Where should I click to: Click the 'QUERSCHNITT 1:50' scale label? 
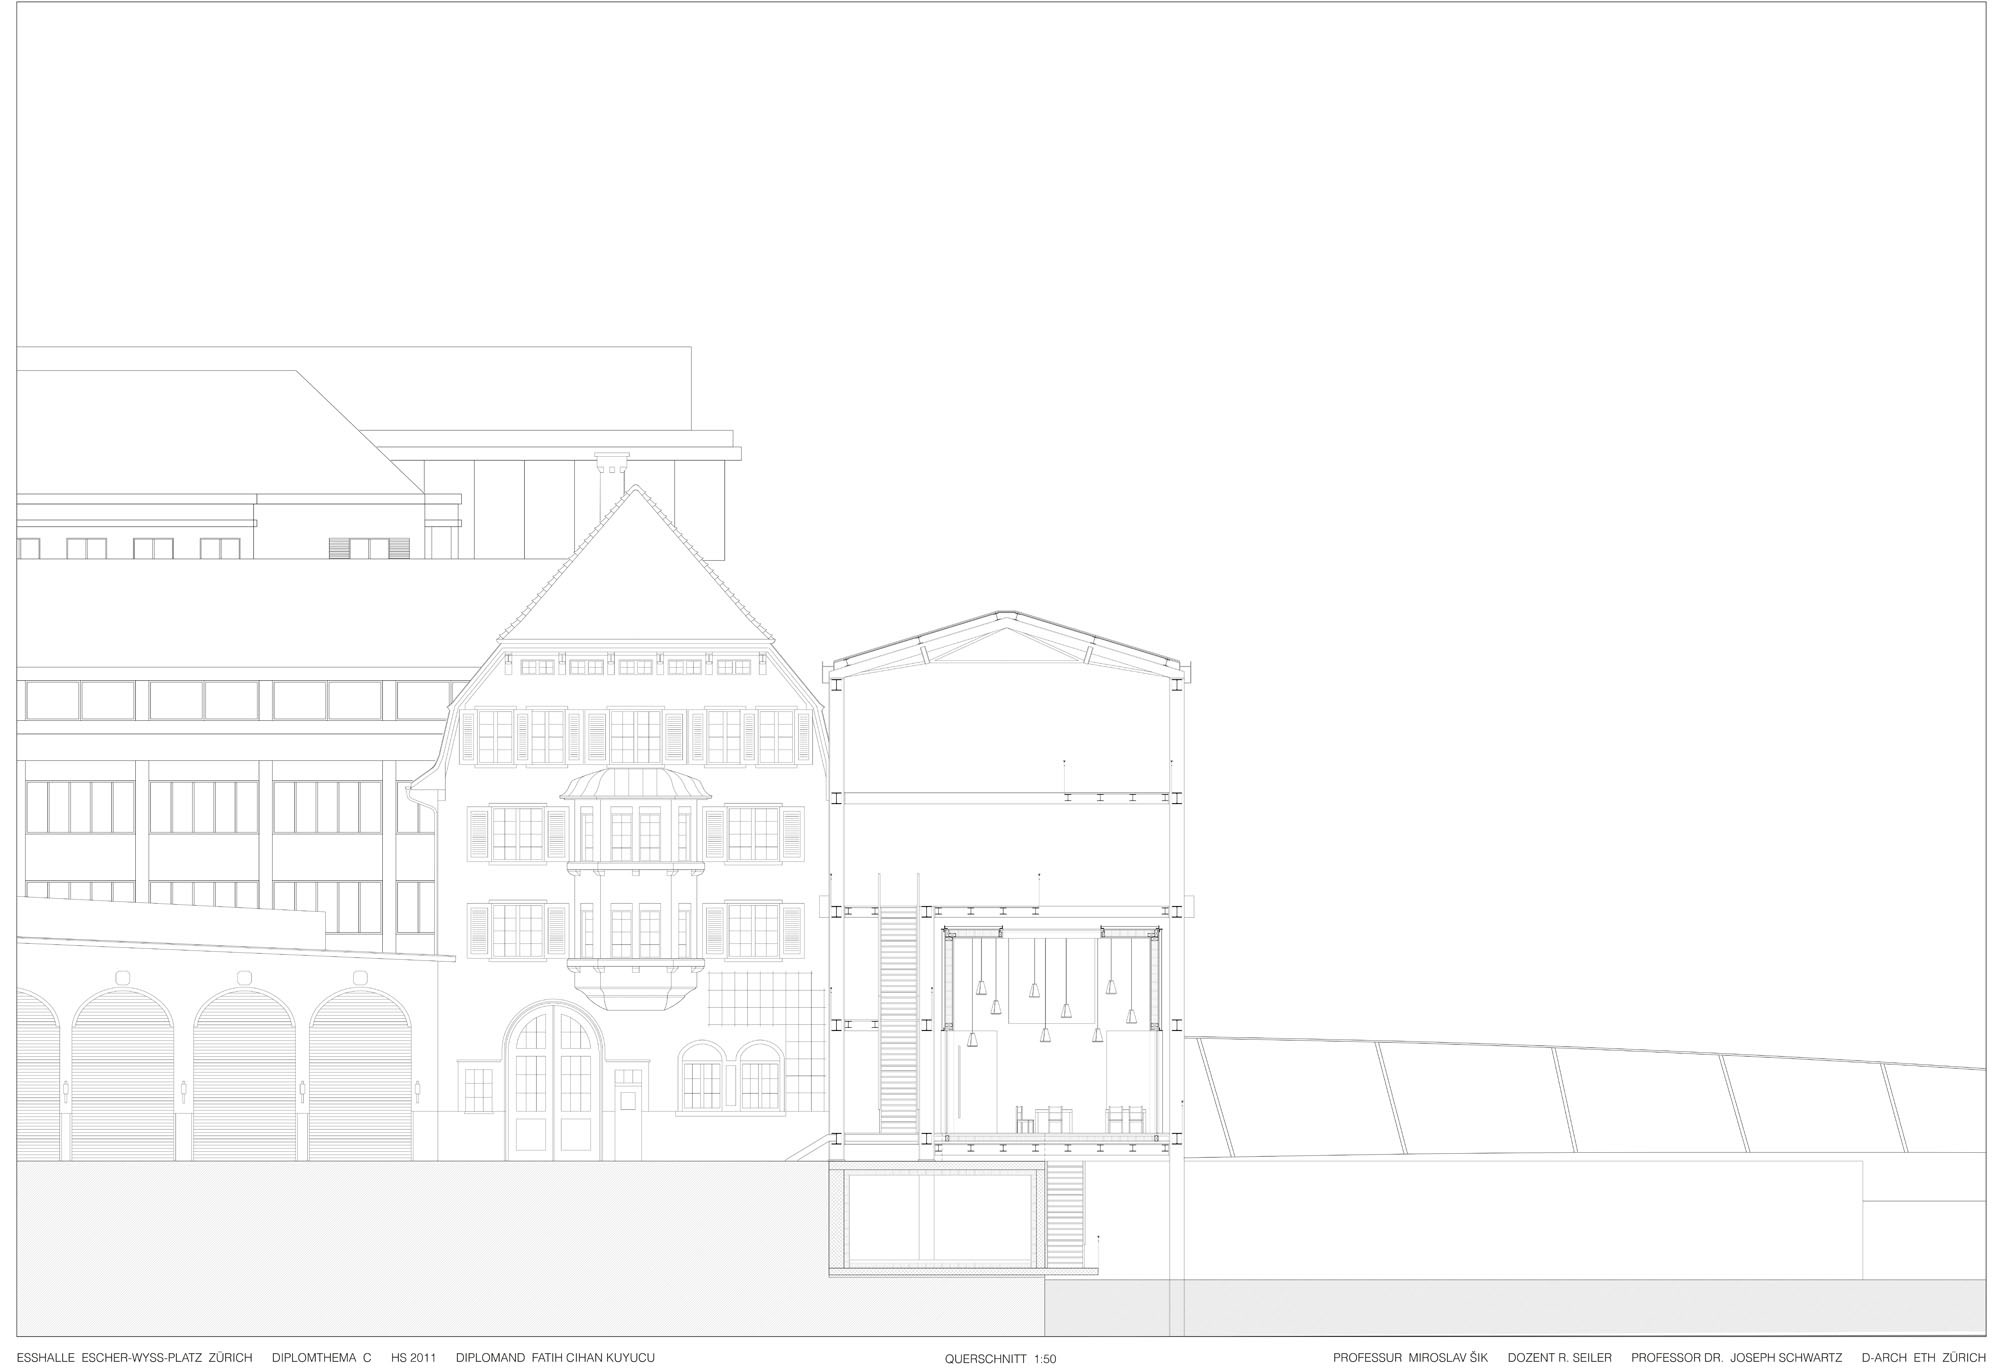click(x=1000, y=1359)
